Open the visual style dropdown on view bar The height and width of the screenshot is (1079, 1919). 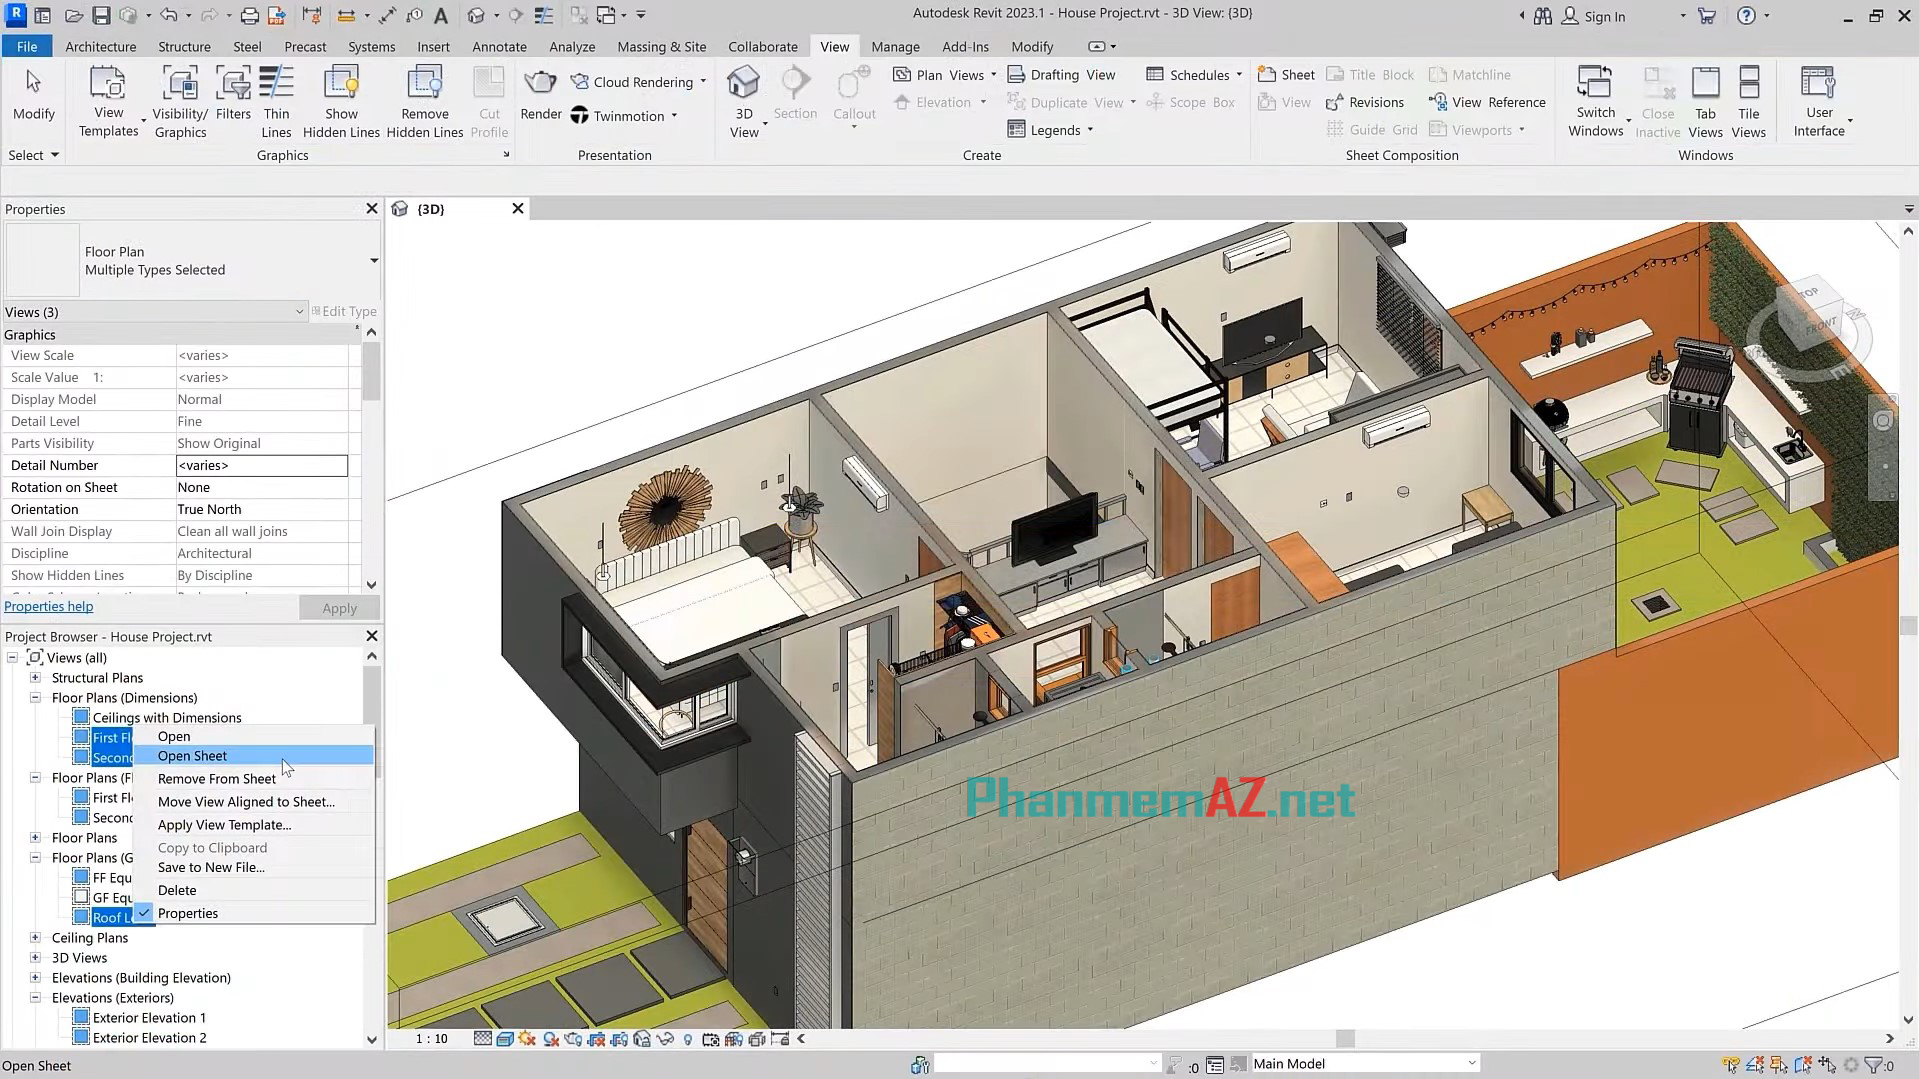click(505, 1038)
